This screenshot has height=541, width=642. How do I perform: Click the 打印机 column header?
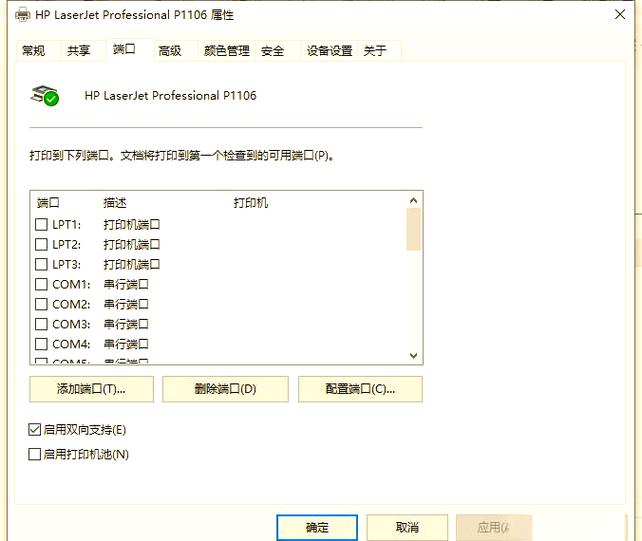coord(251,203)
